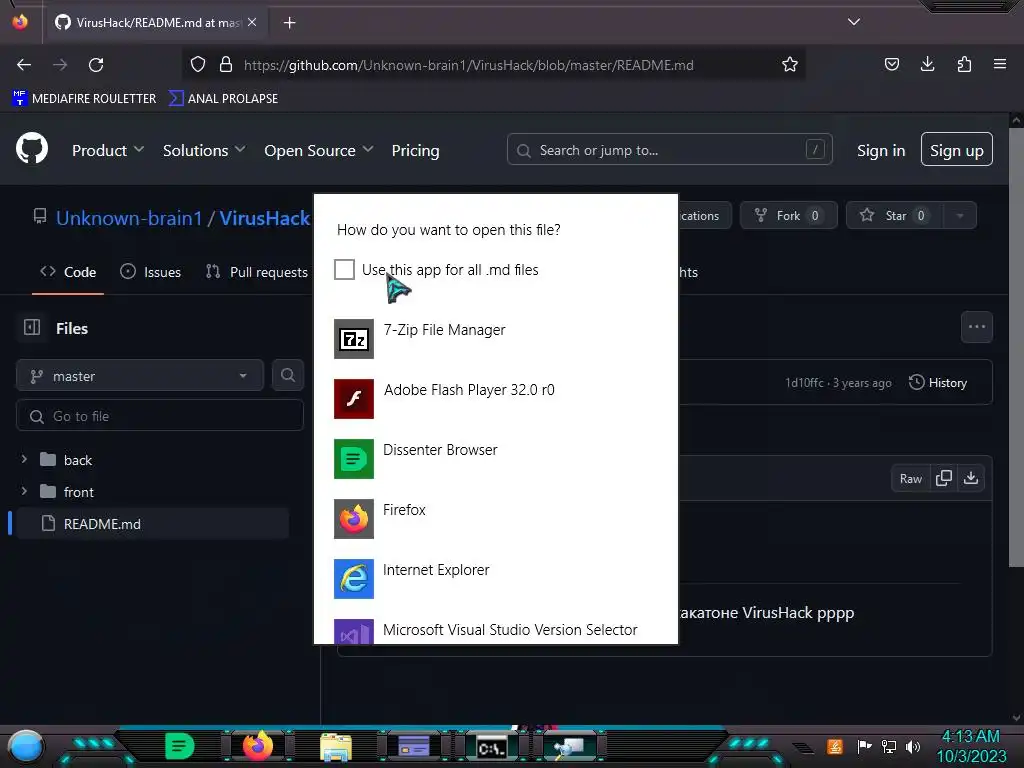Focus 'Search or jump to' box
This screenshot has width=1024, height=768.
(x=669, y=150)
